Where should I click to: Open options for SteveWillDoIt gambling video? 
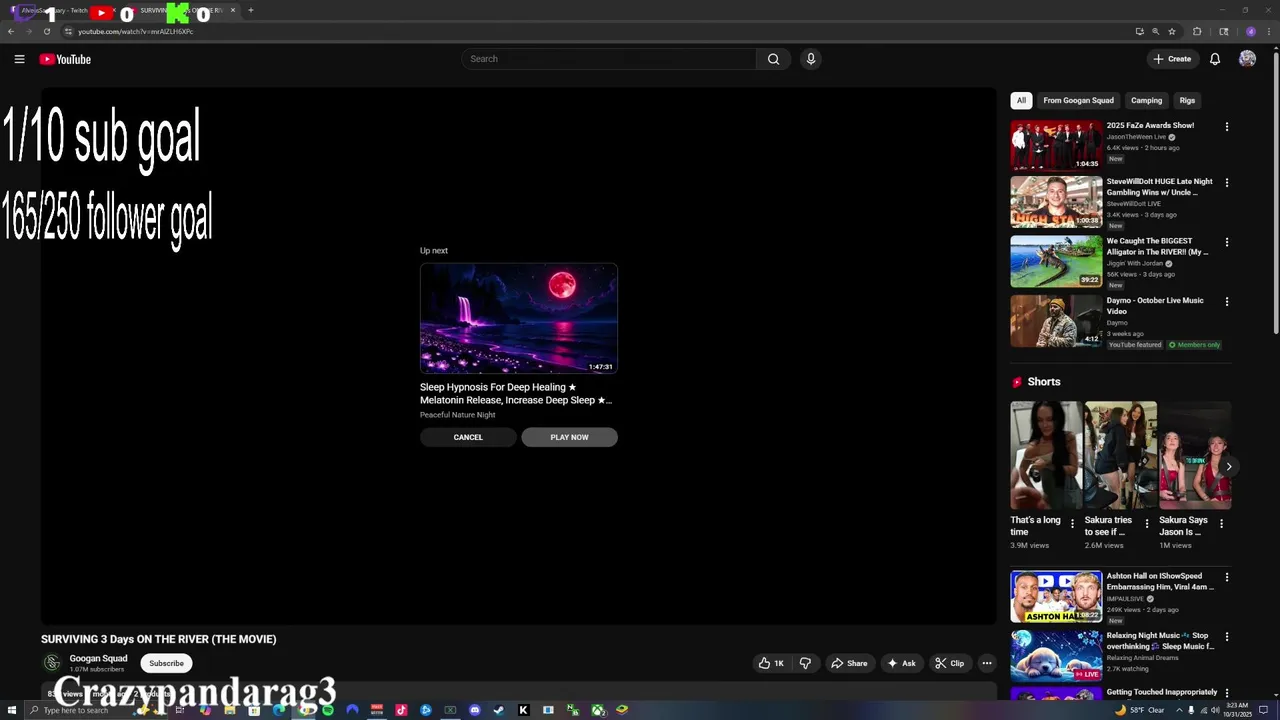(1227, 183)
